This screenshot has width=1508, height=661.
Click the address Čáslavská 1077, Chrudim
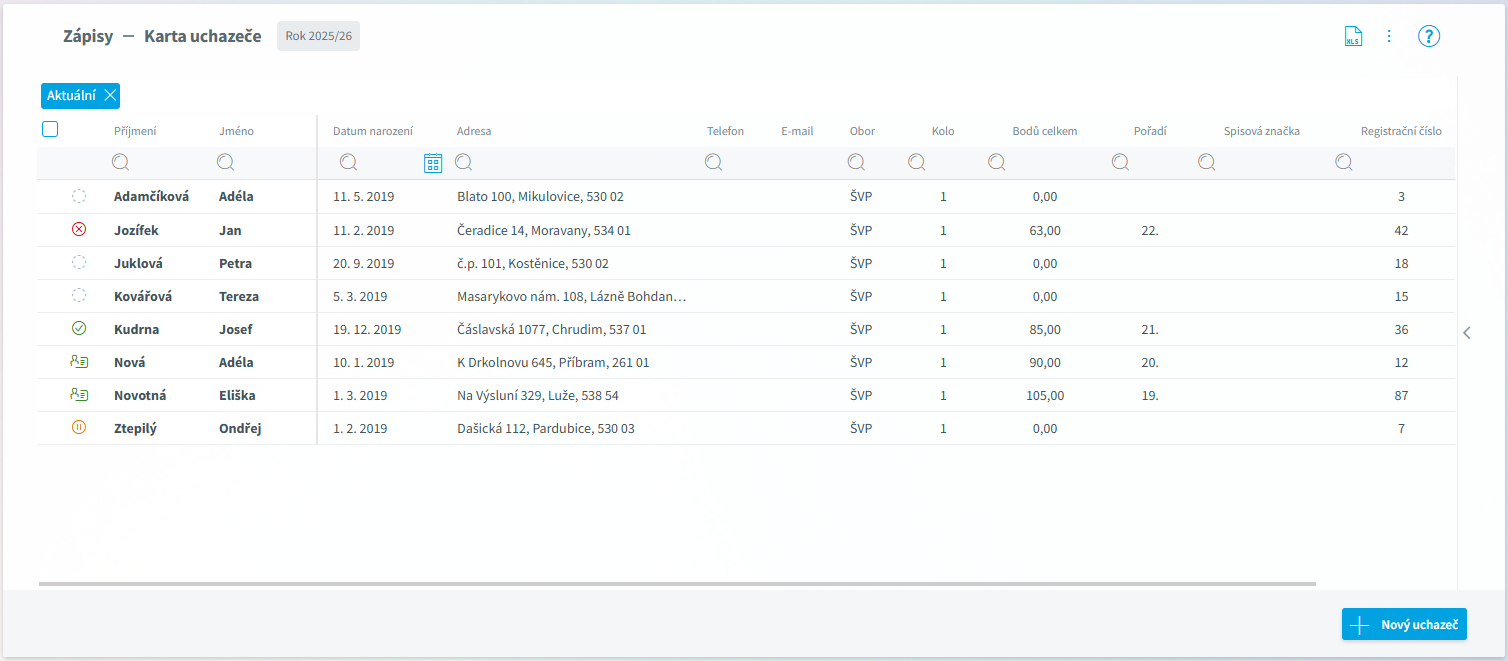tap(551, 329)
